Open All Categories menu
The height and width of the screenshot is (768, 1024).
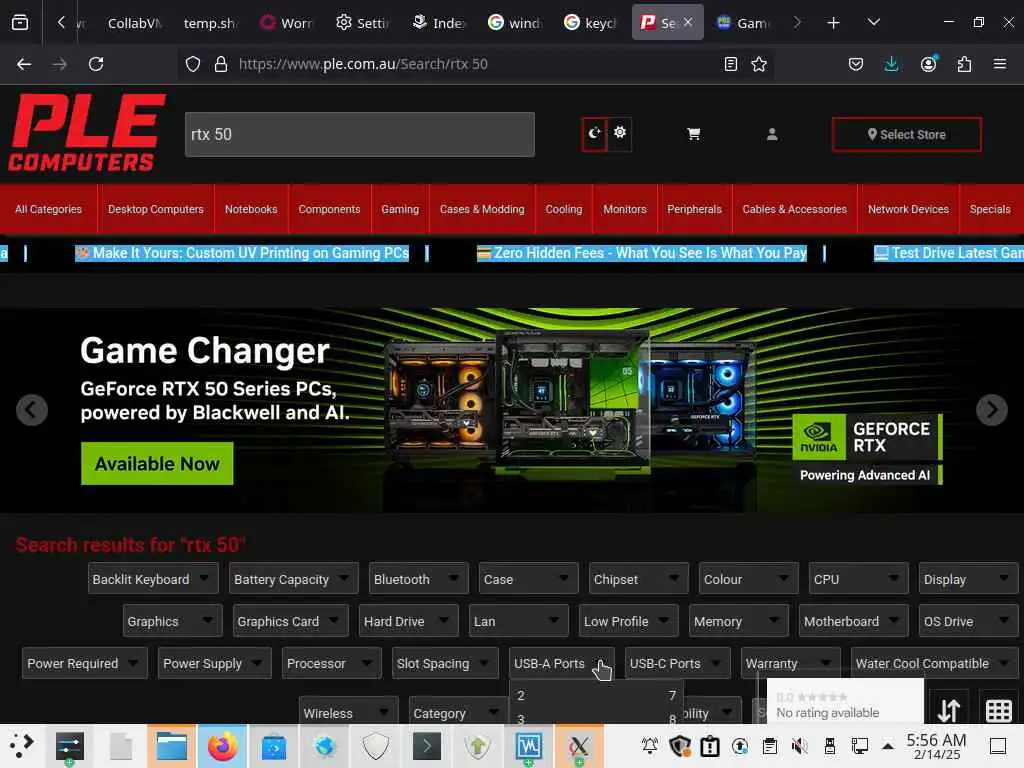coord(48,209)
